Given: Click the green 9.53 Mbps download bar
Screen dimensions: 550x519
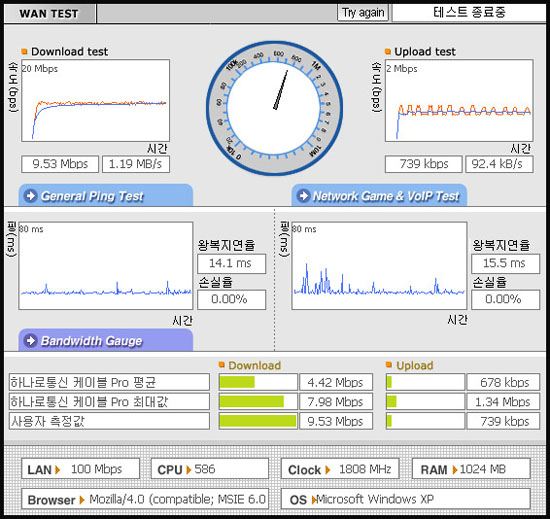Looking at the screenshot, I should point(258,421).
